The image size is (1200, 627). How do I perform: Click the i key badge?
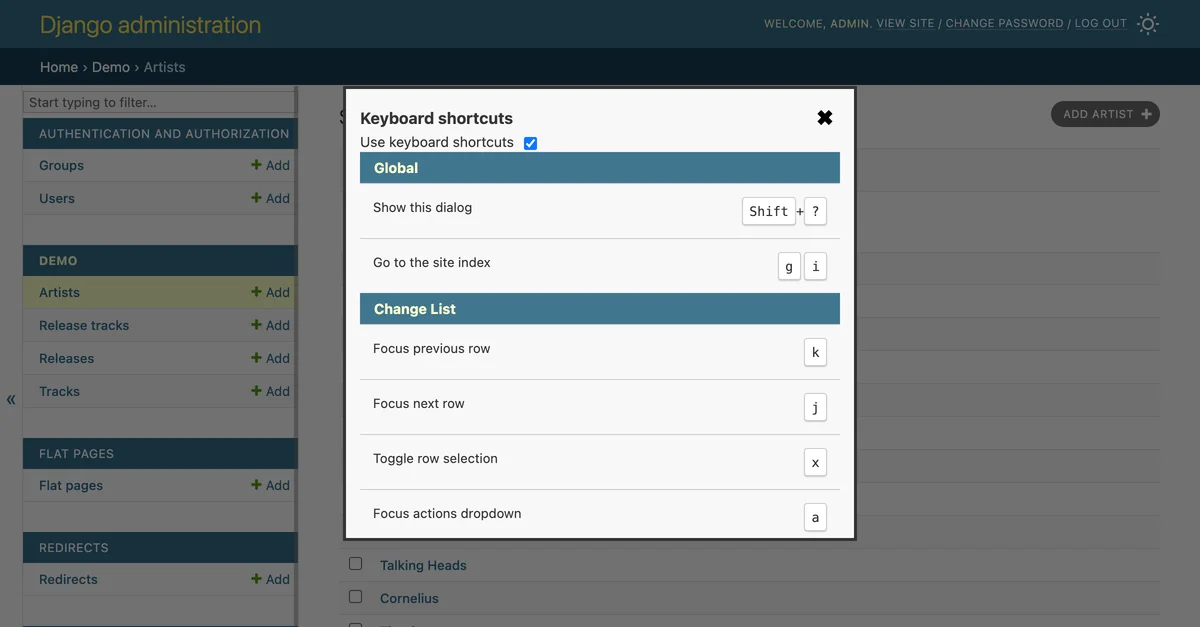[x=815, y=266]
